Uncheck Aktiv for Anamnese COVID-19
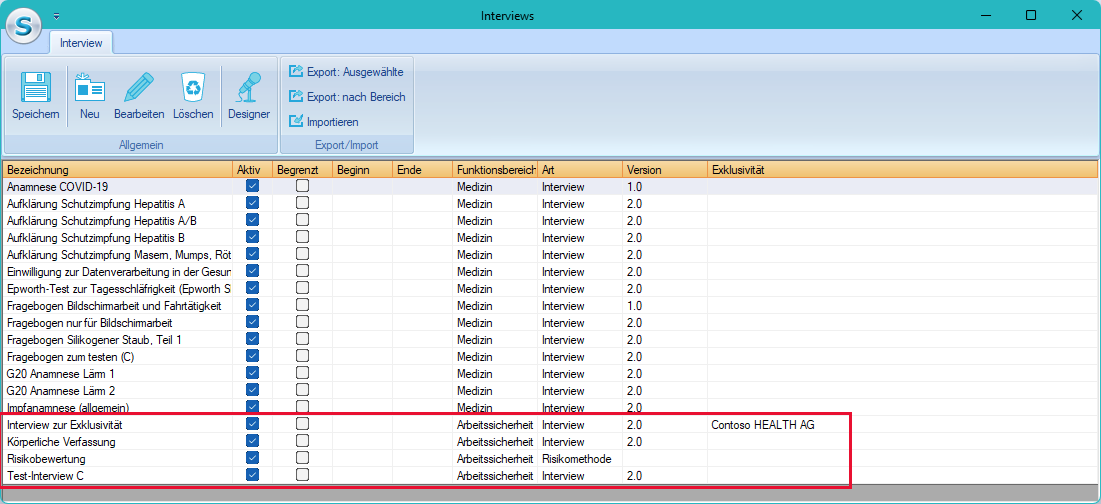This screenshot has height=504, width=1101. coord(253,186)
